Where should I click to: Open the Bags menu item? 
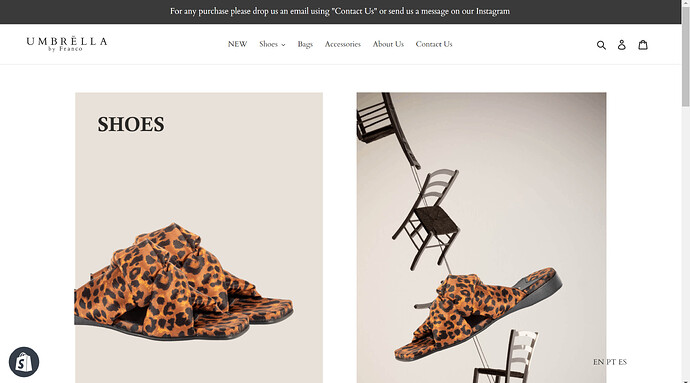pyautogui.click(x=305, y=44)
